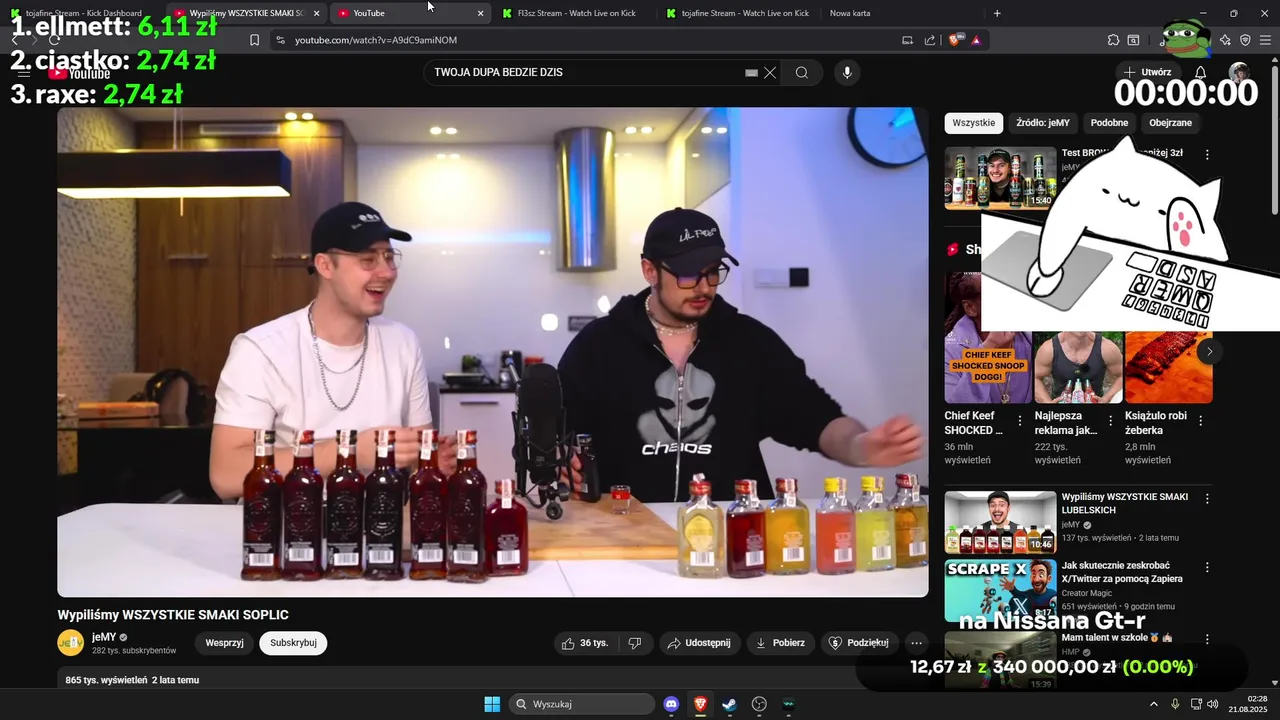Click the Brave browser taskbar icon
This screenshot has width=1280, height=720.
pyautogui.click(x=701, y=704)
